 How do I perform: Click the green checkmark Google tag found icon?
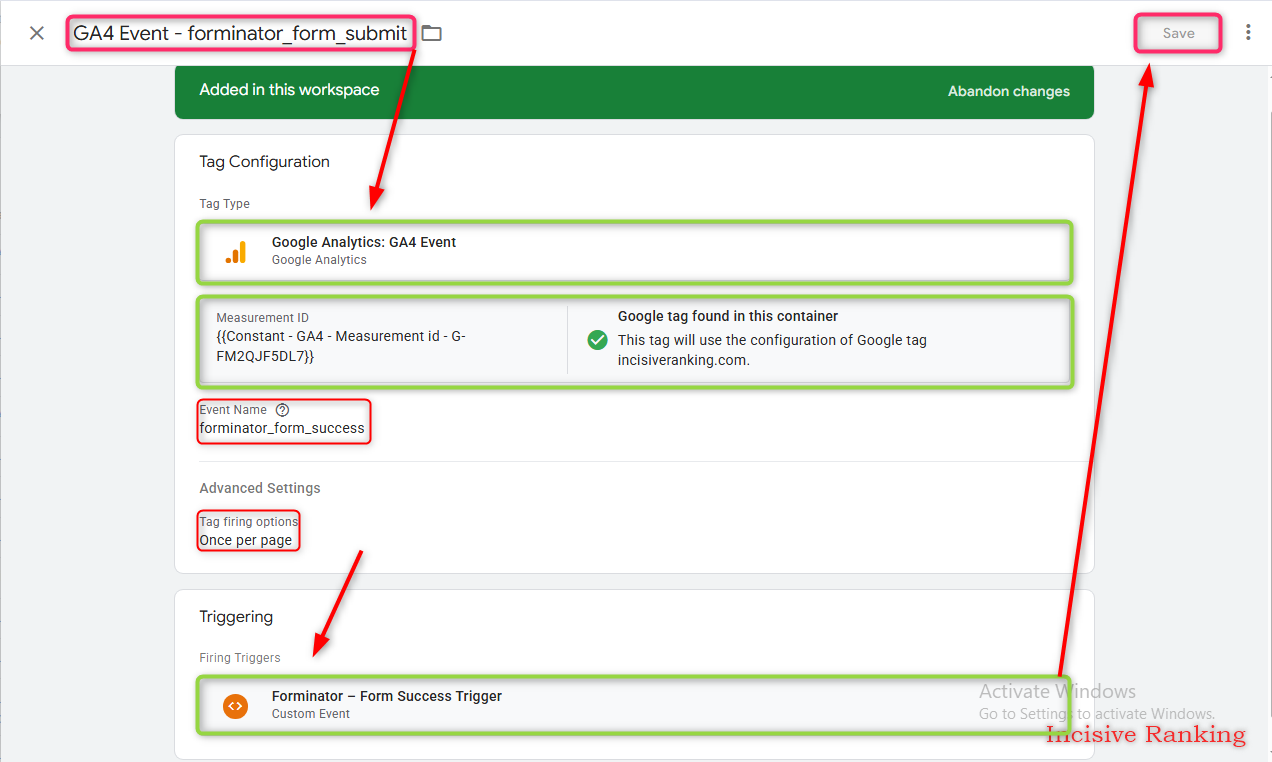coord(597,340)
